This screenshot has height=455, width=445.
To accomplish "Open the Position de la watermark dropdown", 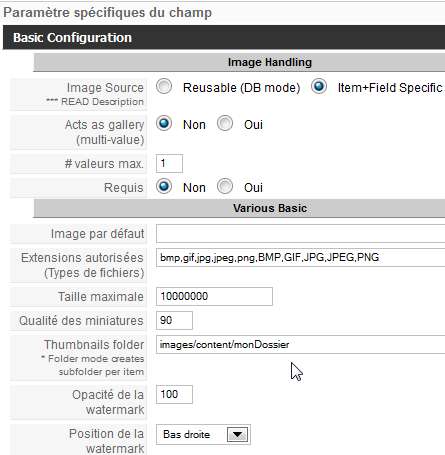I will pos(203,434).
